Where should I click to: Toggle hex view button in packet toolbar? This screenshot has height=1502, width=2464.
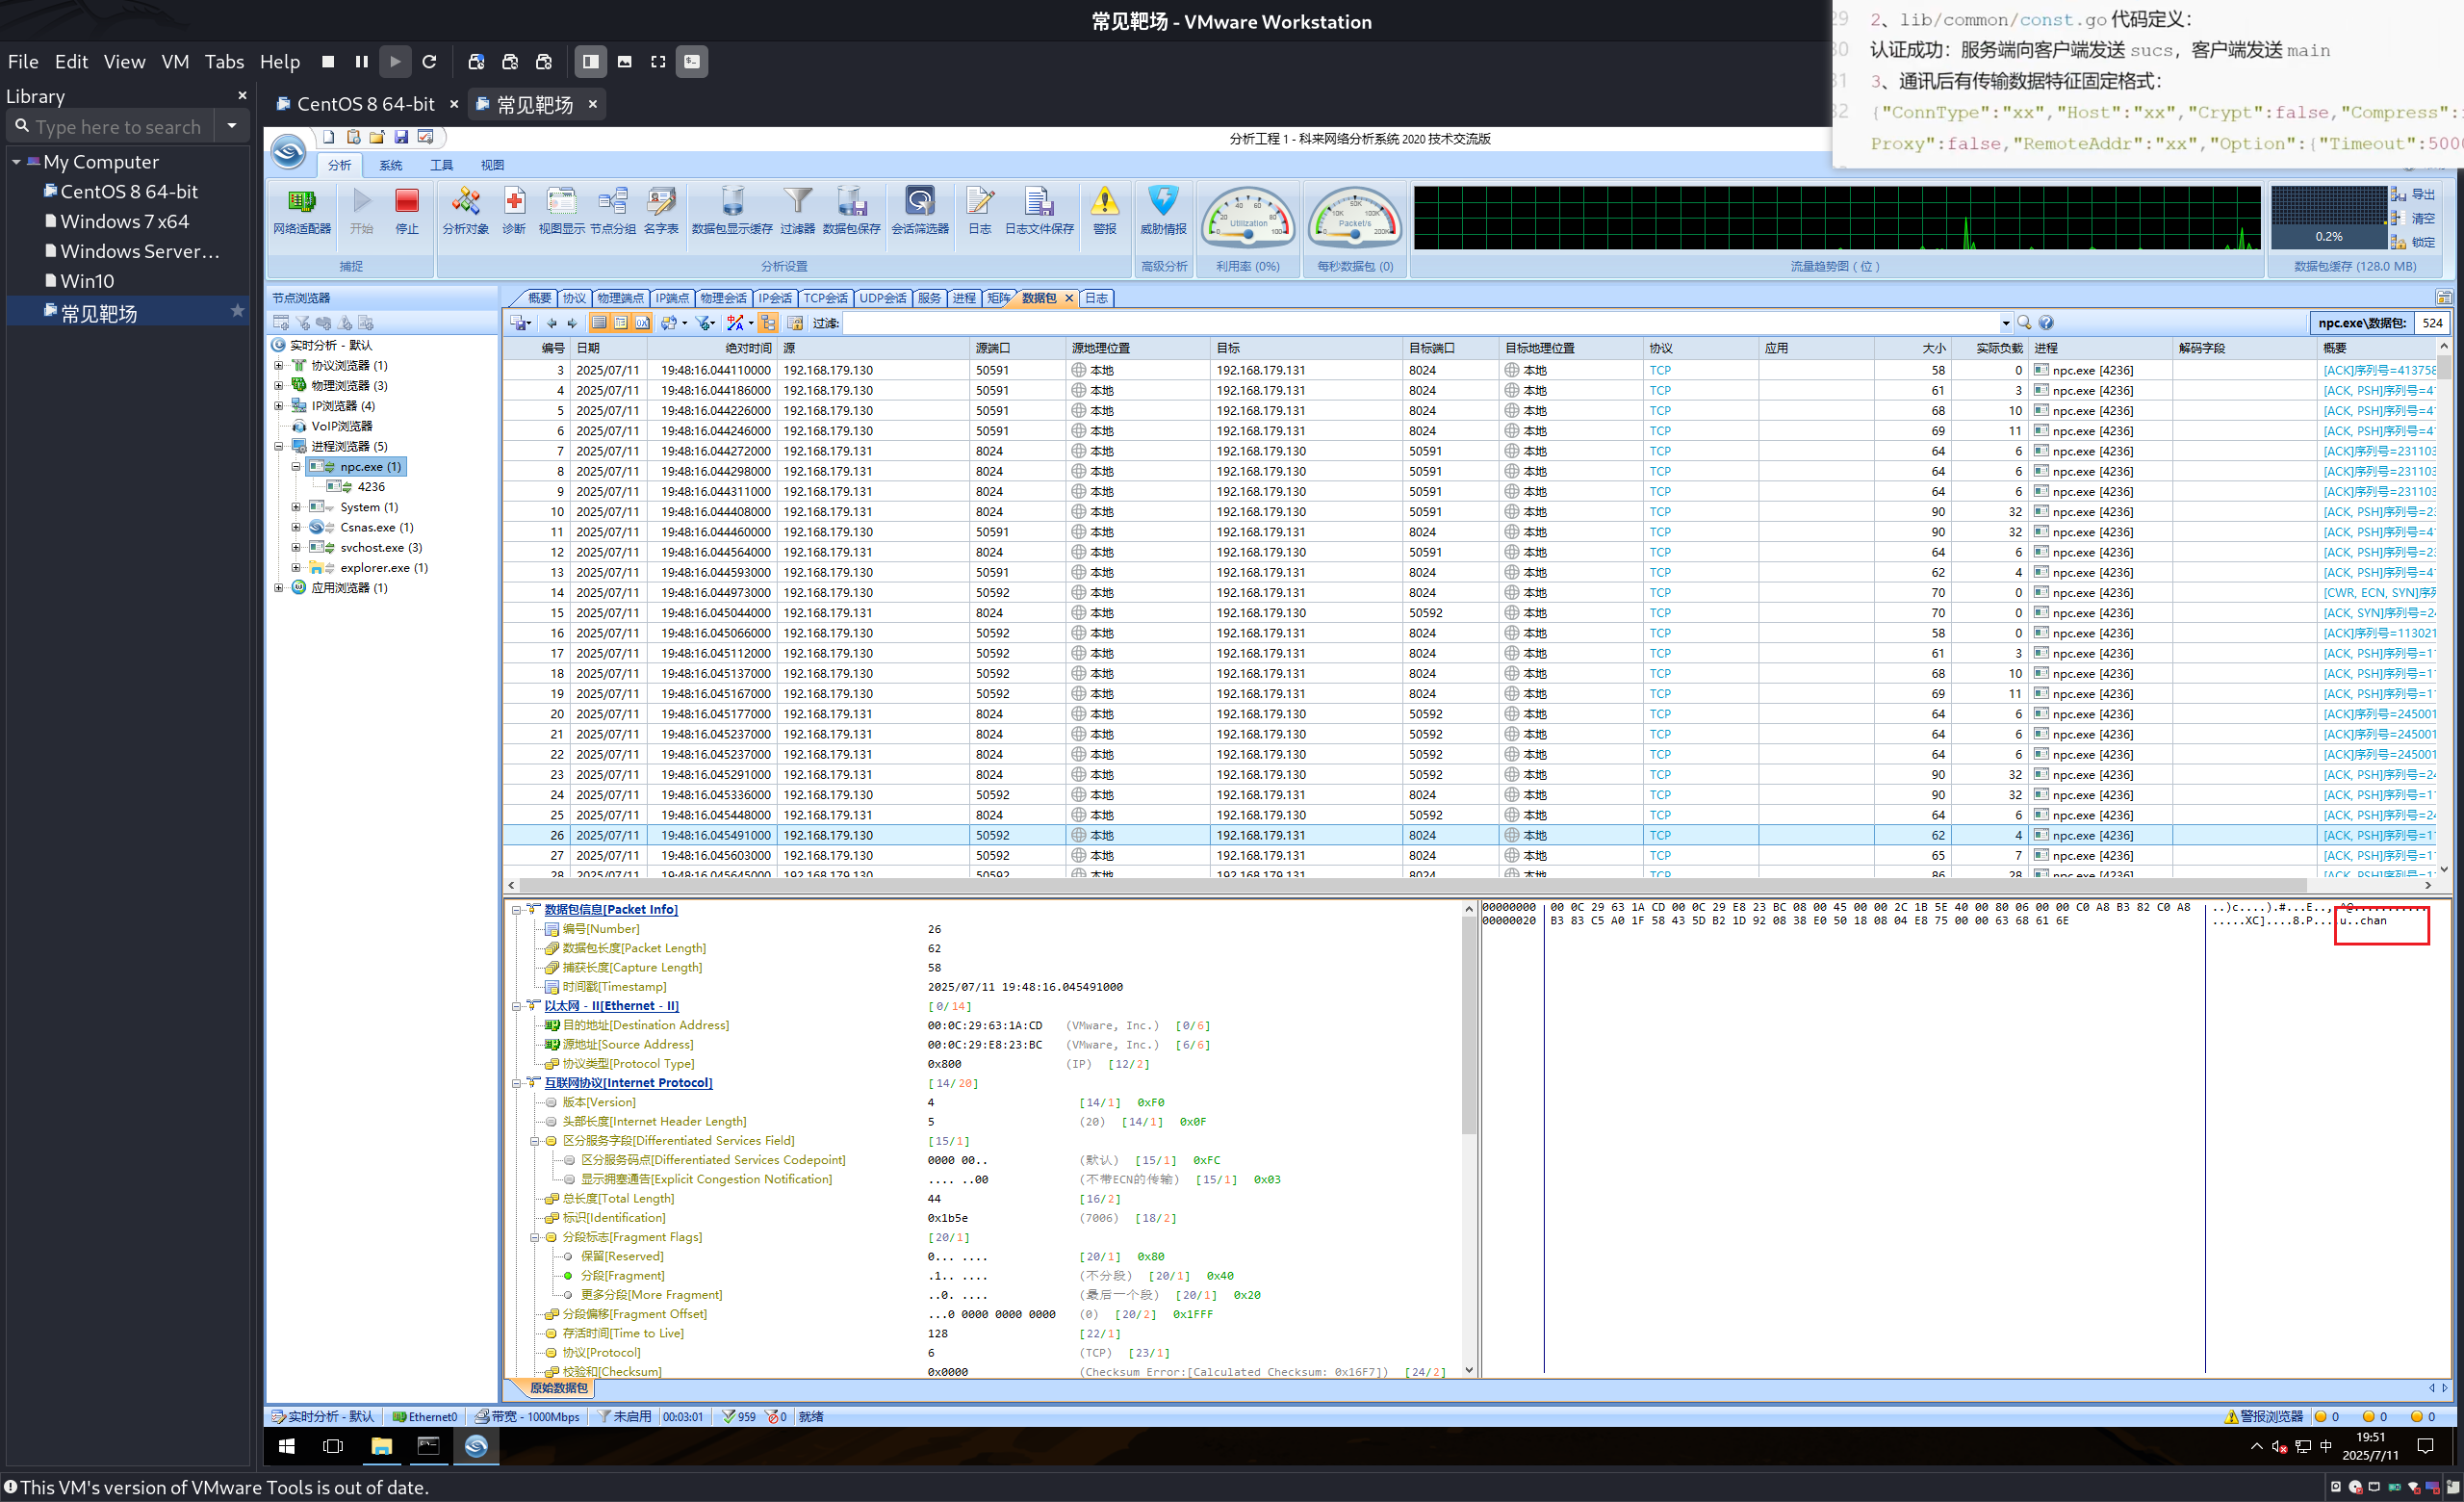[642, 323]
